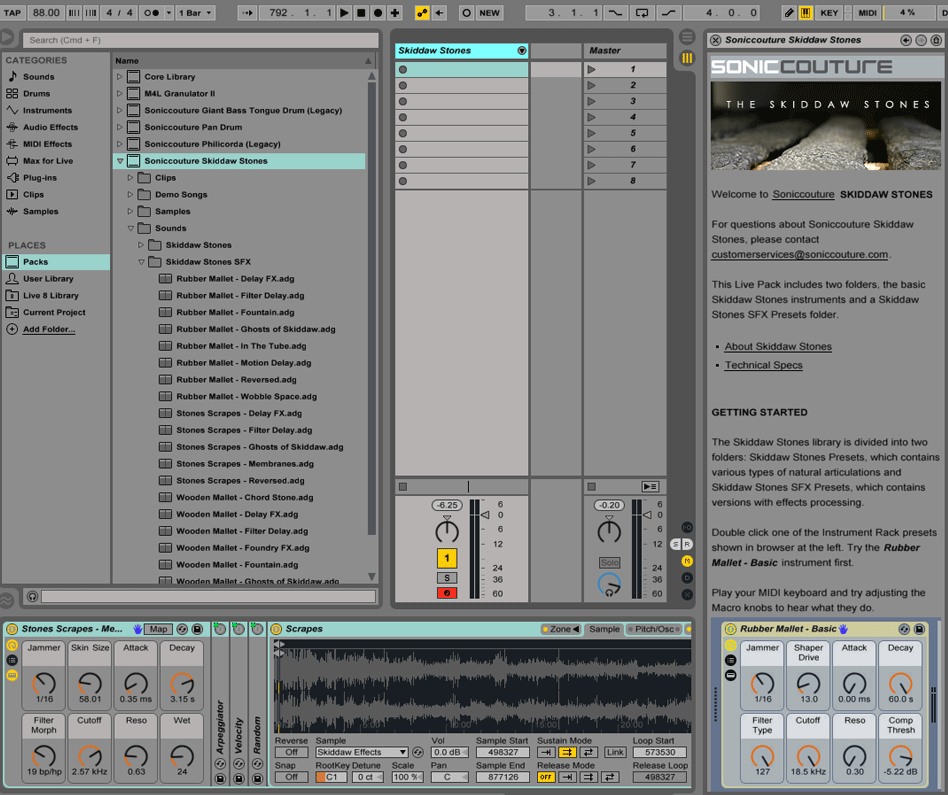Open the Skiddaw Effects sample dropdown
The width and height of the screenshot is (948, 795).
point(362,753)
